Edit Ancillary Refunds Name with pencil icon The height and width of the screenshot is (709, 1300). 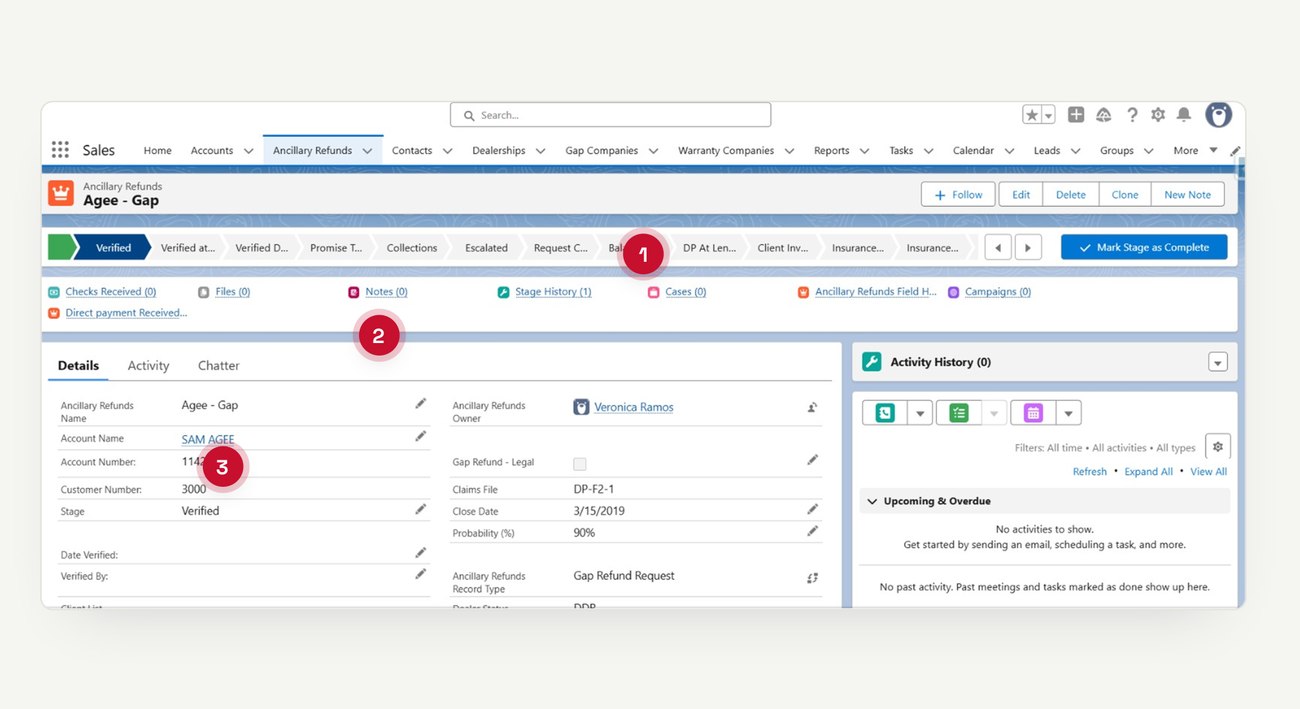(421, 403)
